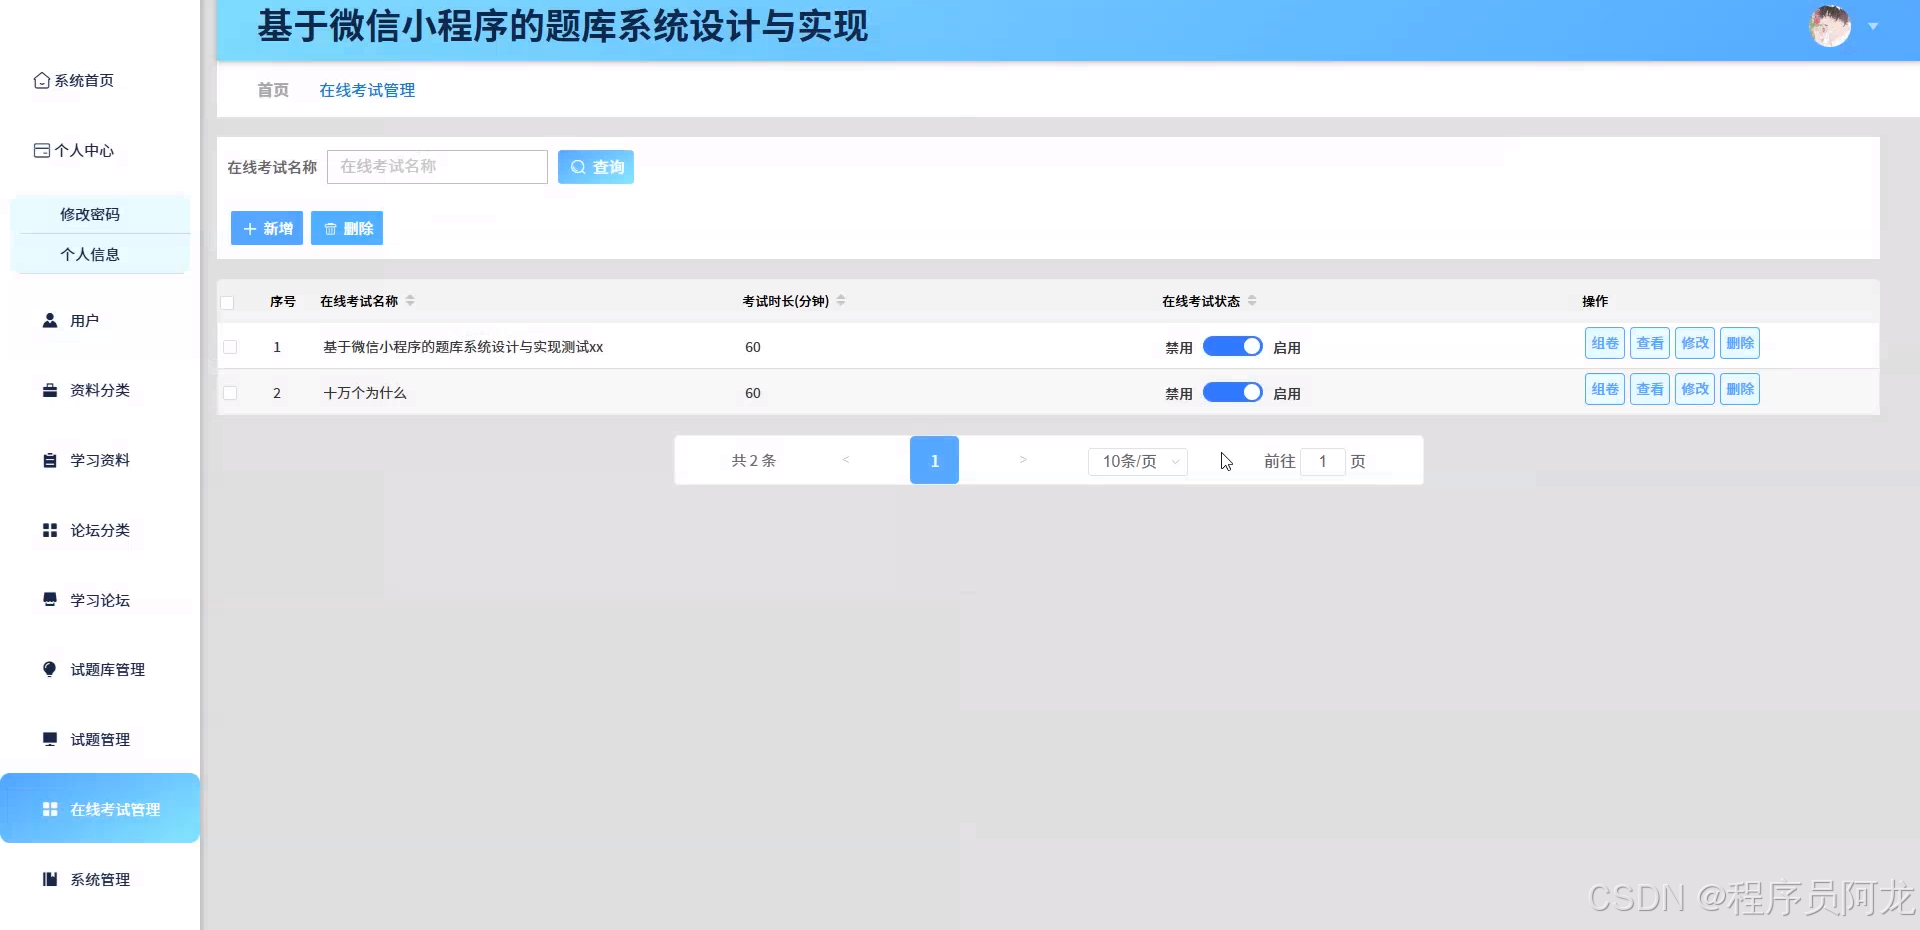Select the 系统首页 home icon
Viewport: 1920px width, 930px height.
(x=41, y=80)
